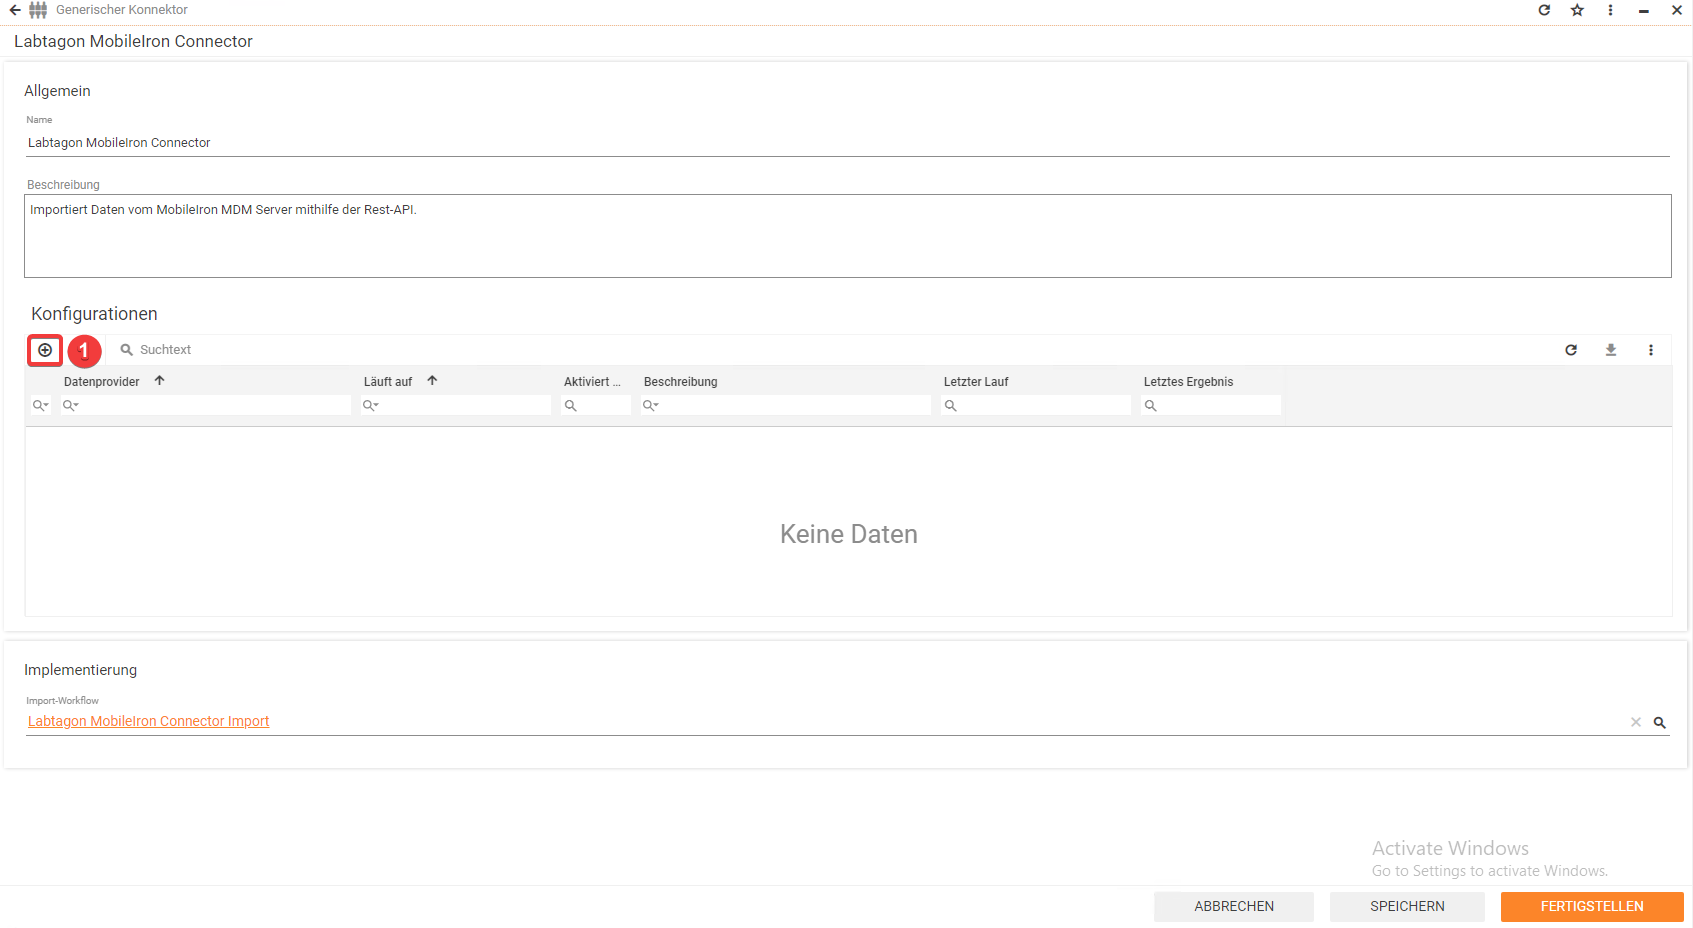Click the Generischer Konnektor grid icon

(38, 10)
